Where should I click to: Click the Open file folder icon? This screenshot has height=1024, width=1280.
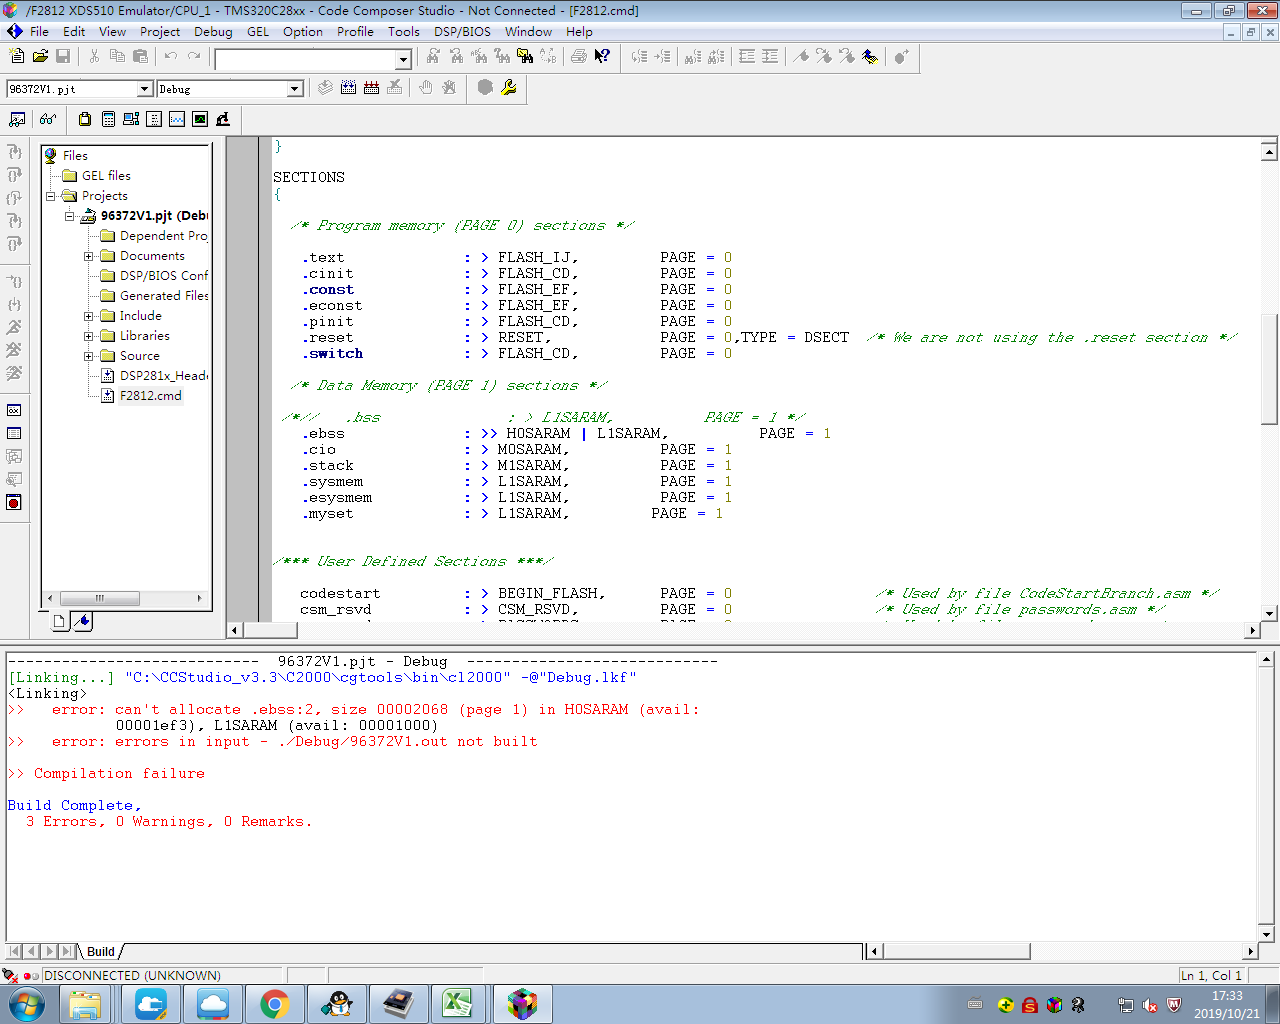tap(40, 57)
